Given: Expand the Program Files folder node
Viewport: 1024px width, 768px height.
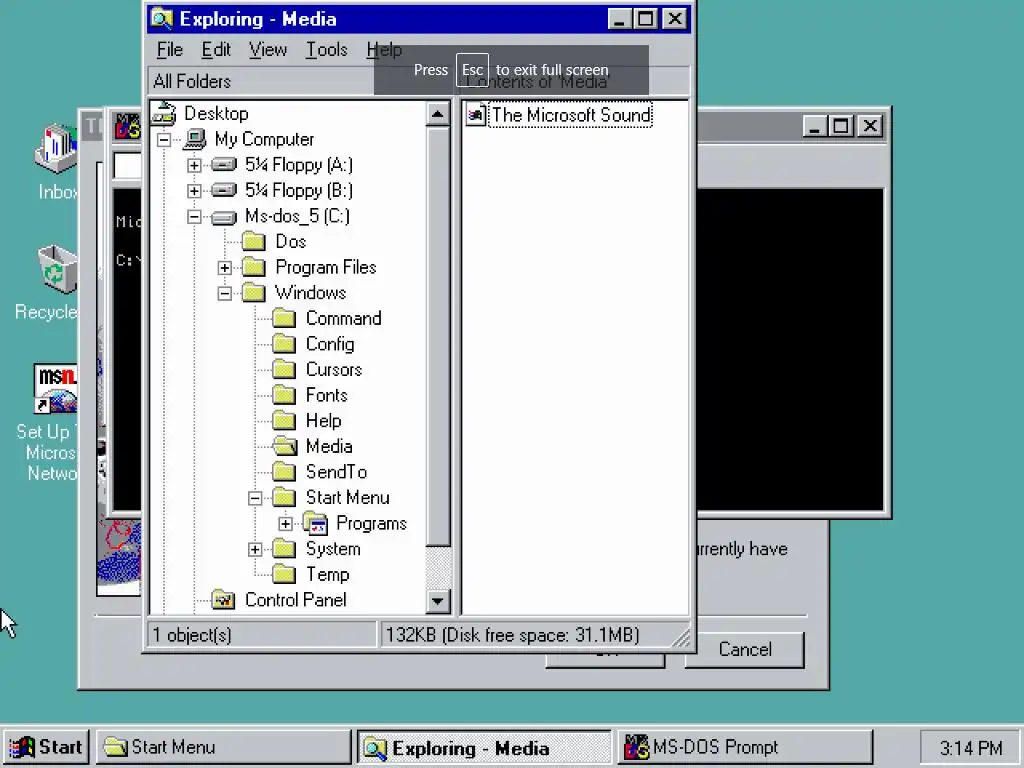Looking at the screenshot, I should pyautogui.click(x=225, y=268).
